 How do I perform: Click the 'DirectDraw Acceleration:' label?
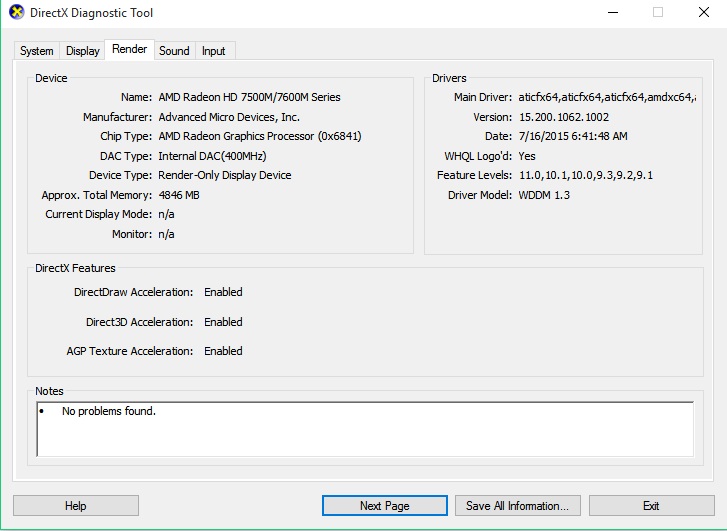[x=134, y=292]
